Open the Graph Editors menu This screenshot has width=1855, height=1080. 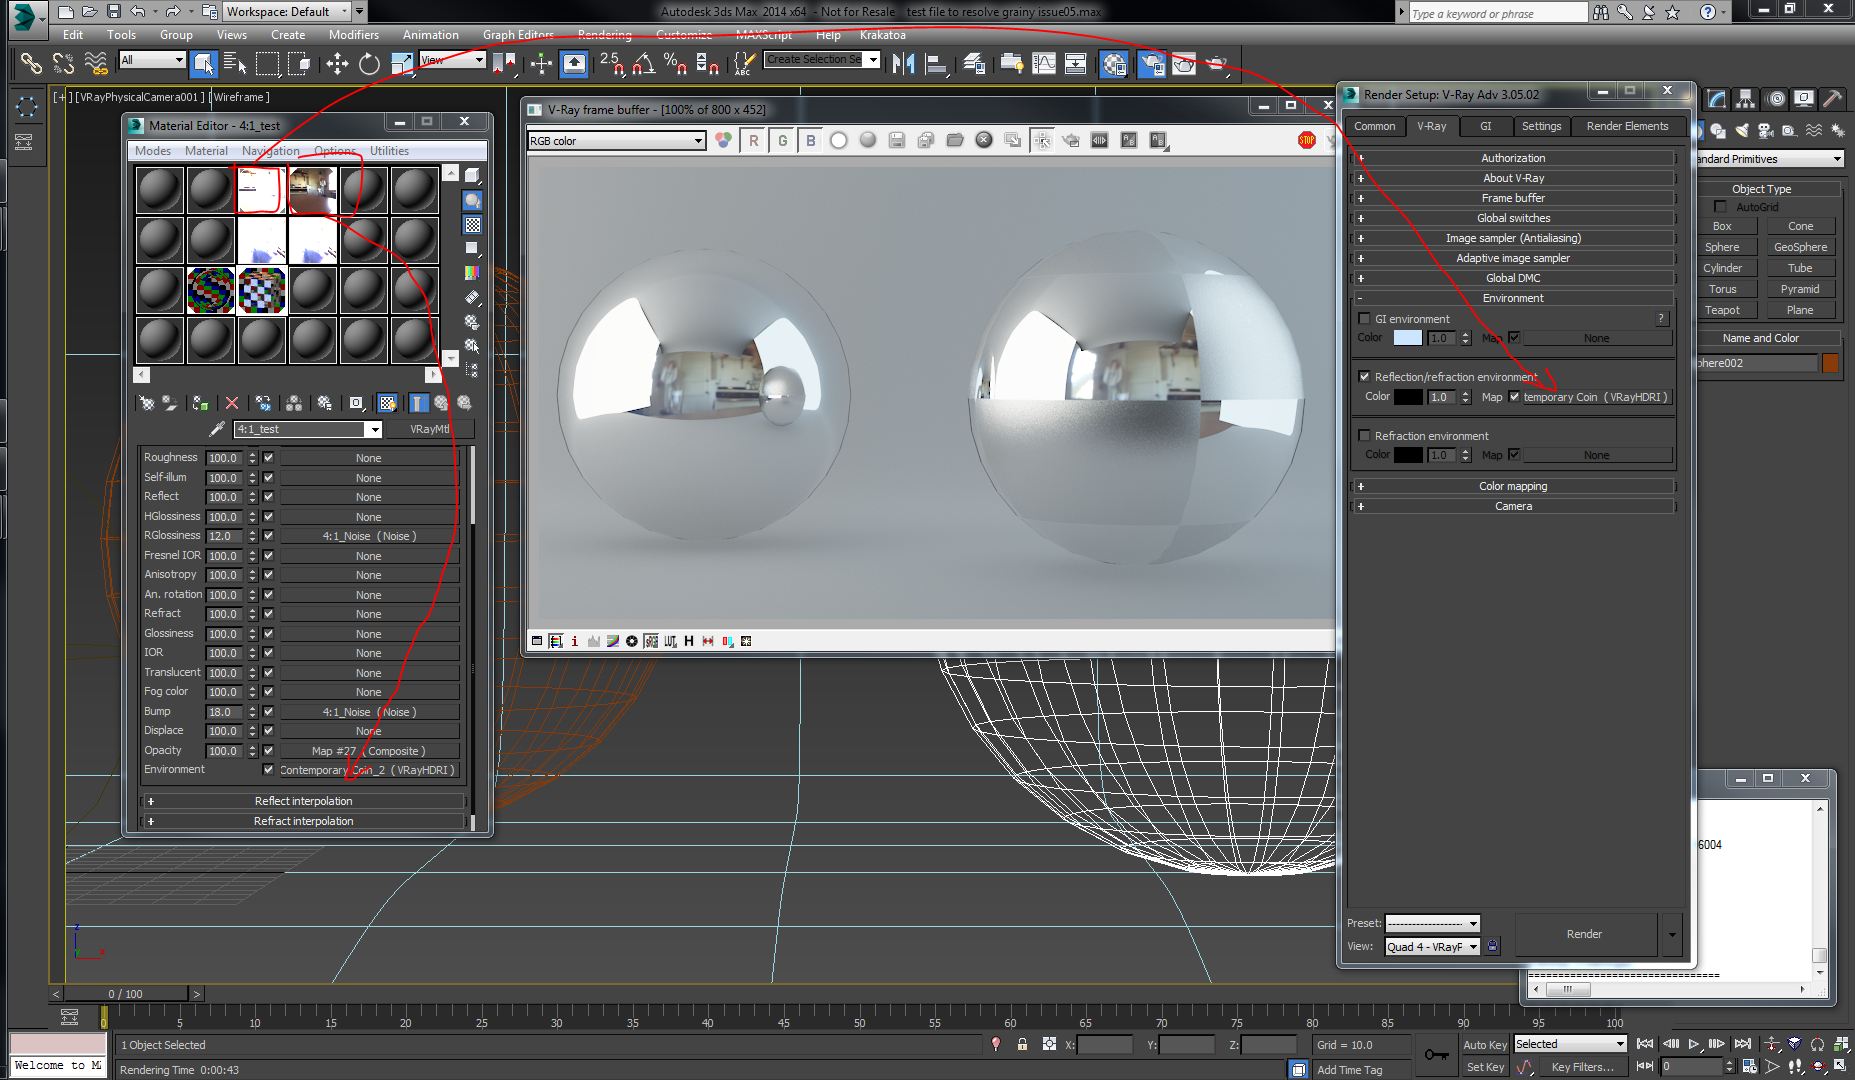518,35
